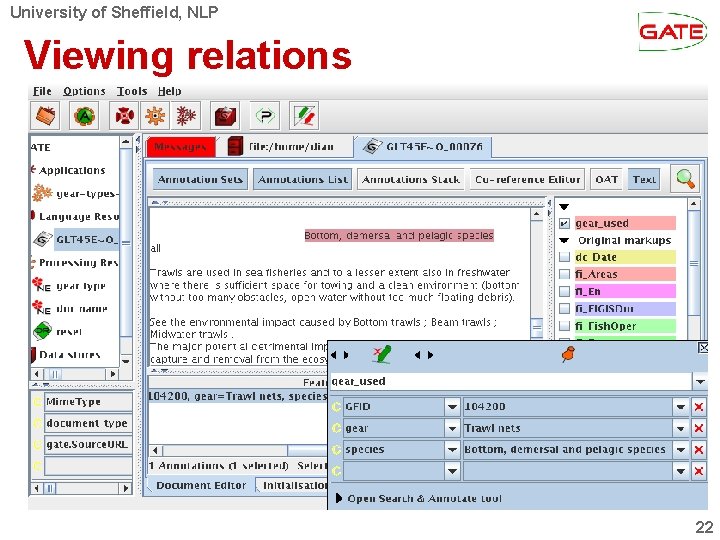
Task: Collapse the Original markups annotation set
Action: click(564, 240)
